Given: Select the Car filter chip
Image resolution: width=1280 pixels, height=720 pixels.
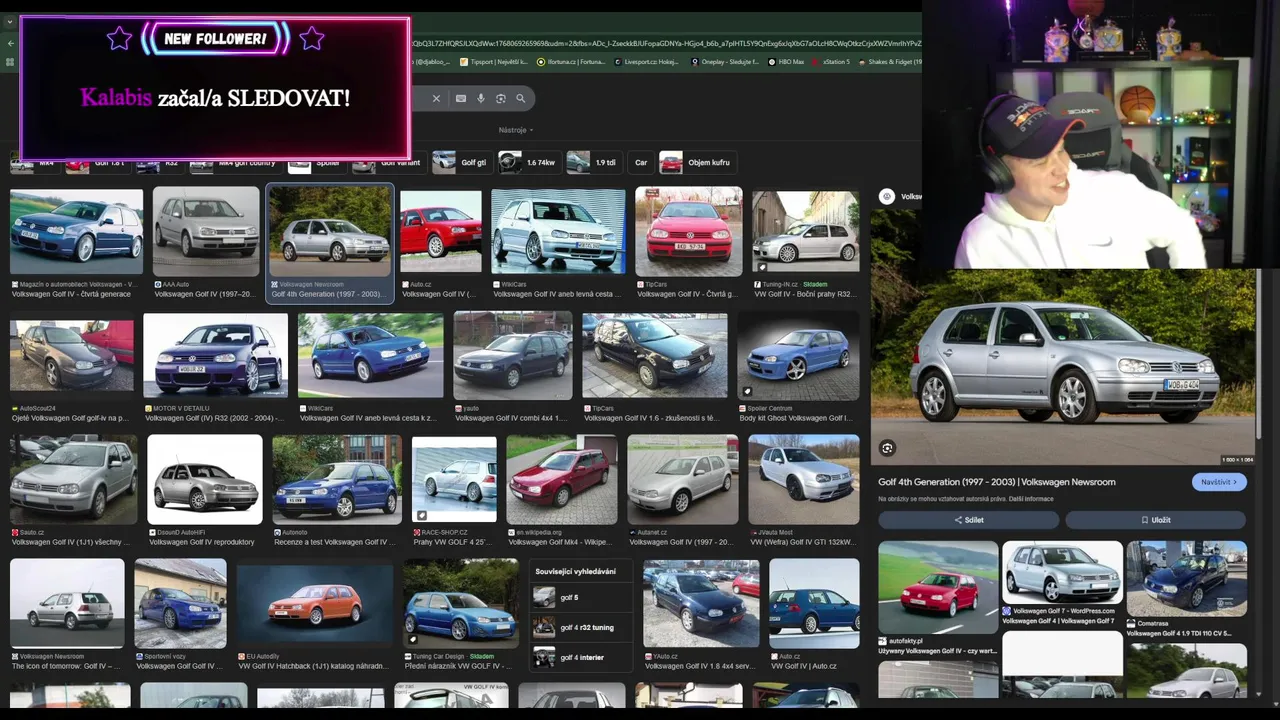Looking at the screenshot, I should 641,162.
